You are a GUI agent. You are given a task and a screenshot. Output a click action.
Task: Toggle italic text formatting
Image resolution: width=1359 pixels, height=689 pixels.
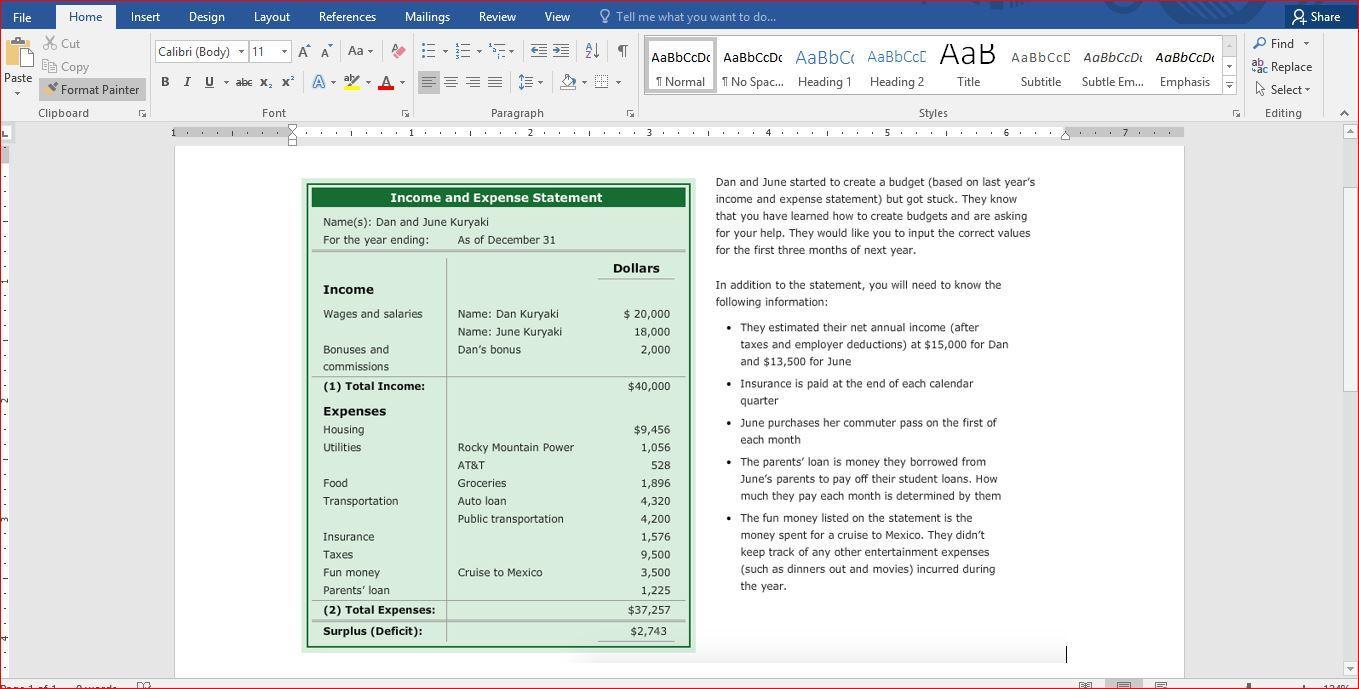[187, 82]
